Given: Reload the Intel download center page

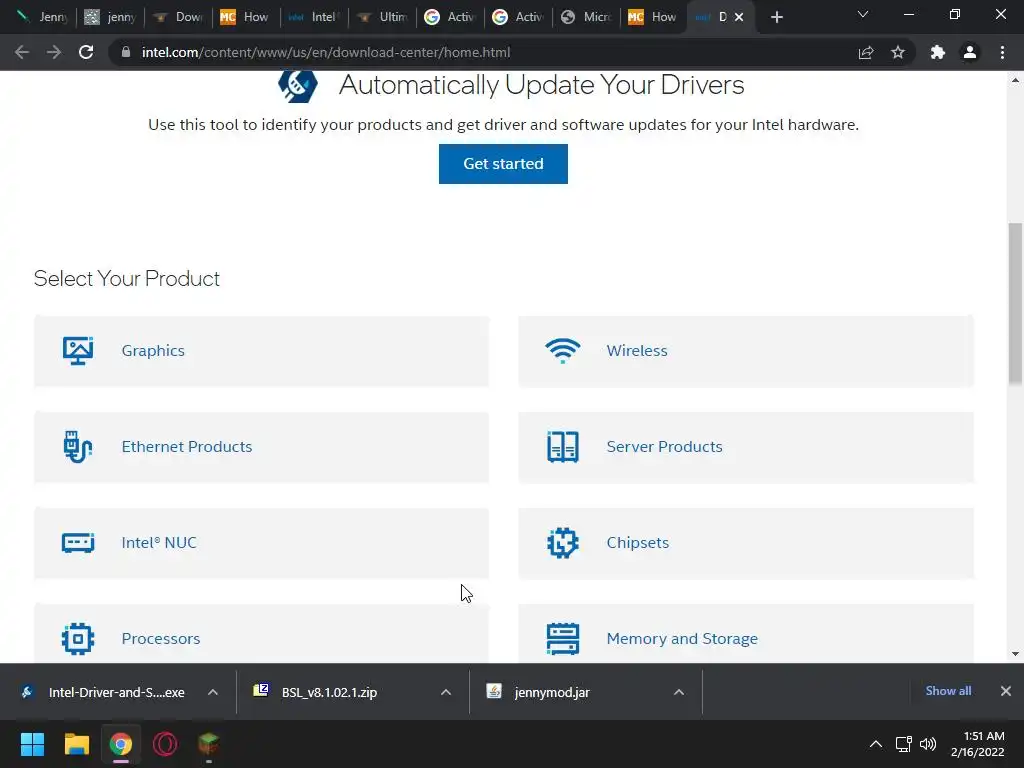Looking at the screenshot, I should [x=86, y=52].
